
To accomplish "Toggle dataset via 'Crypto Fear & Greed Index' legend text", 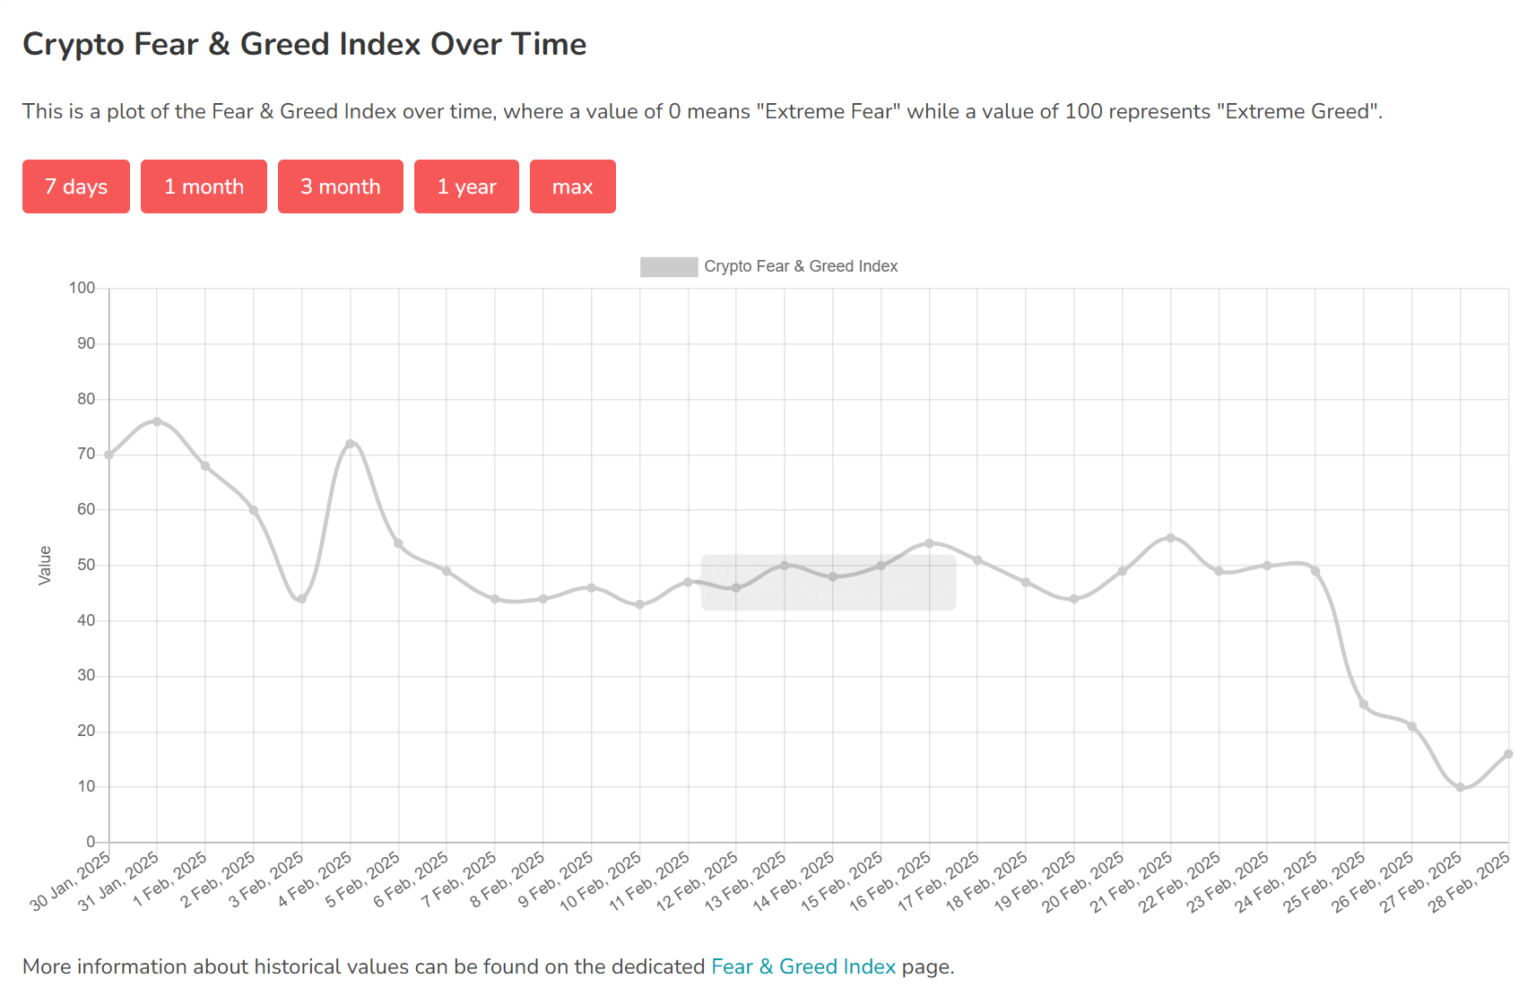I will click(x=800, y=267).
